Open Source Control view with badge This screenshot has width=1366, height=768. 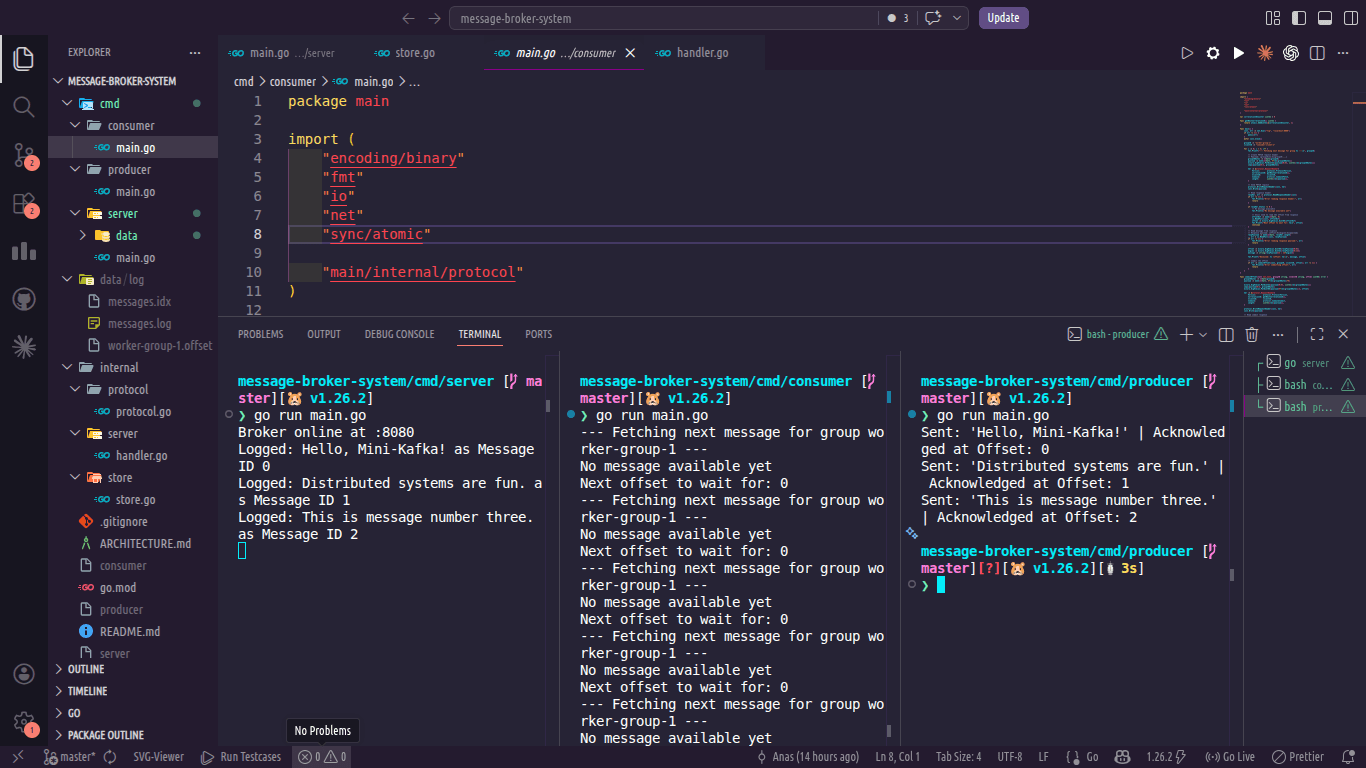coord(23,154)
